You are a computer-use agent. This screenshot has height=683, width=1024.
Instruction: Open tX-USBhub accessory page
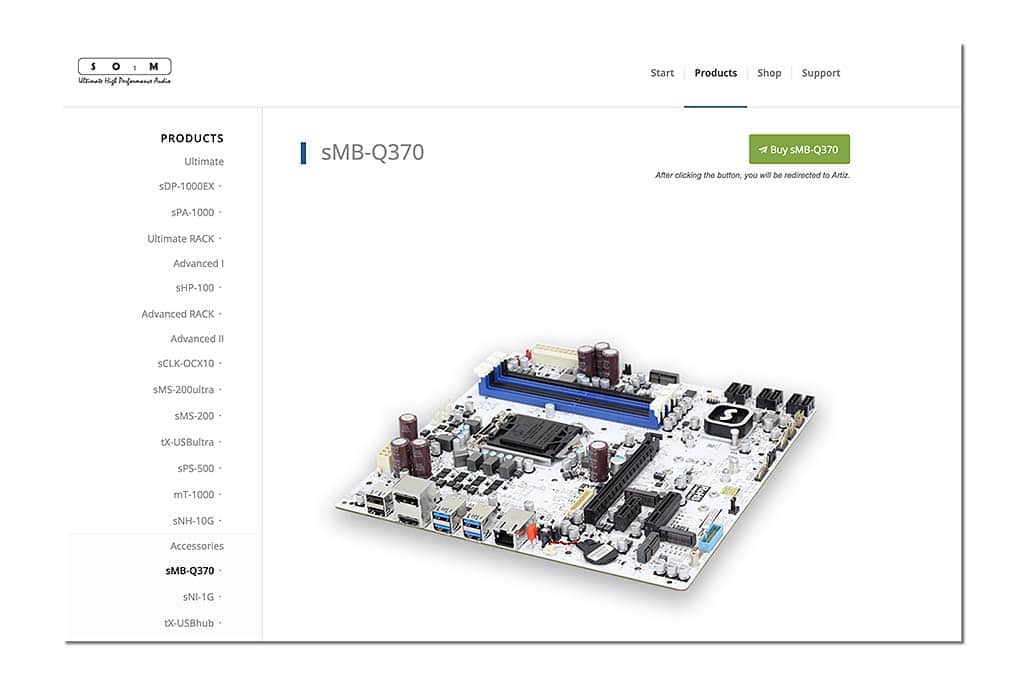[189, 623]
